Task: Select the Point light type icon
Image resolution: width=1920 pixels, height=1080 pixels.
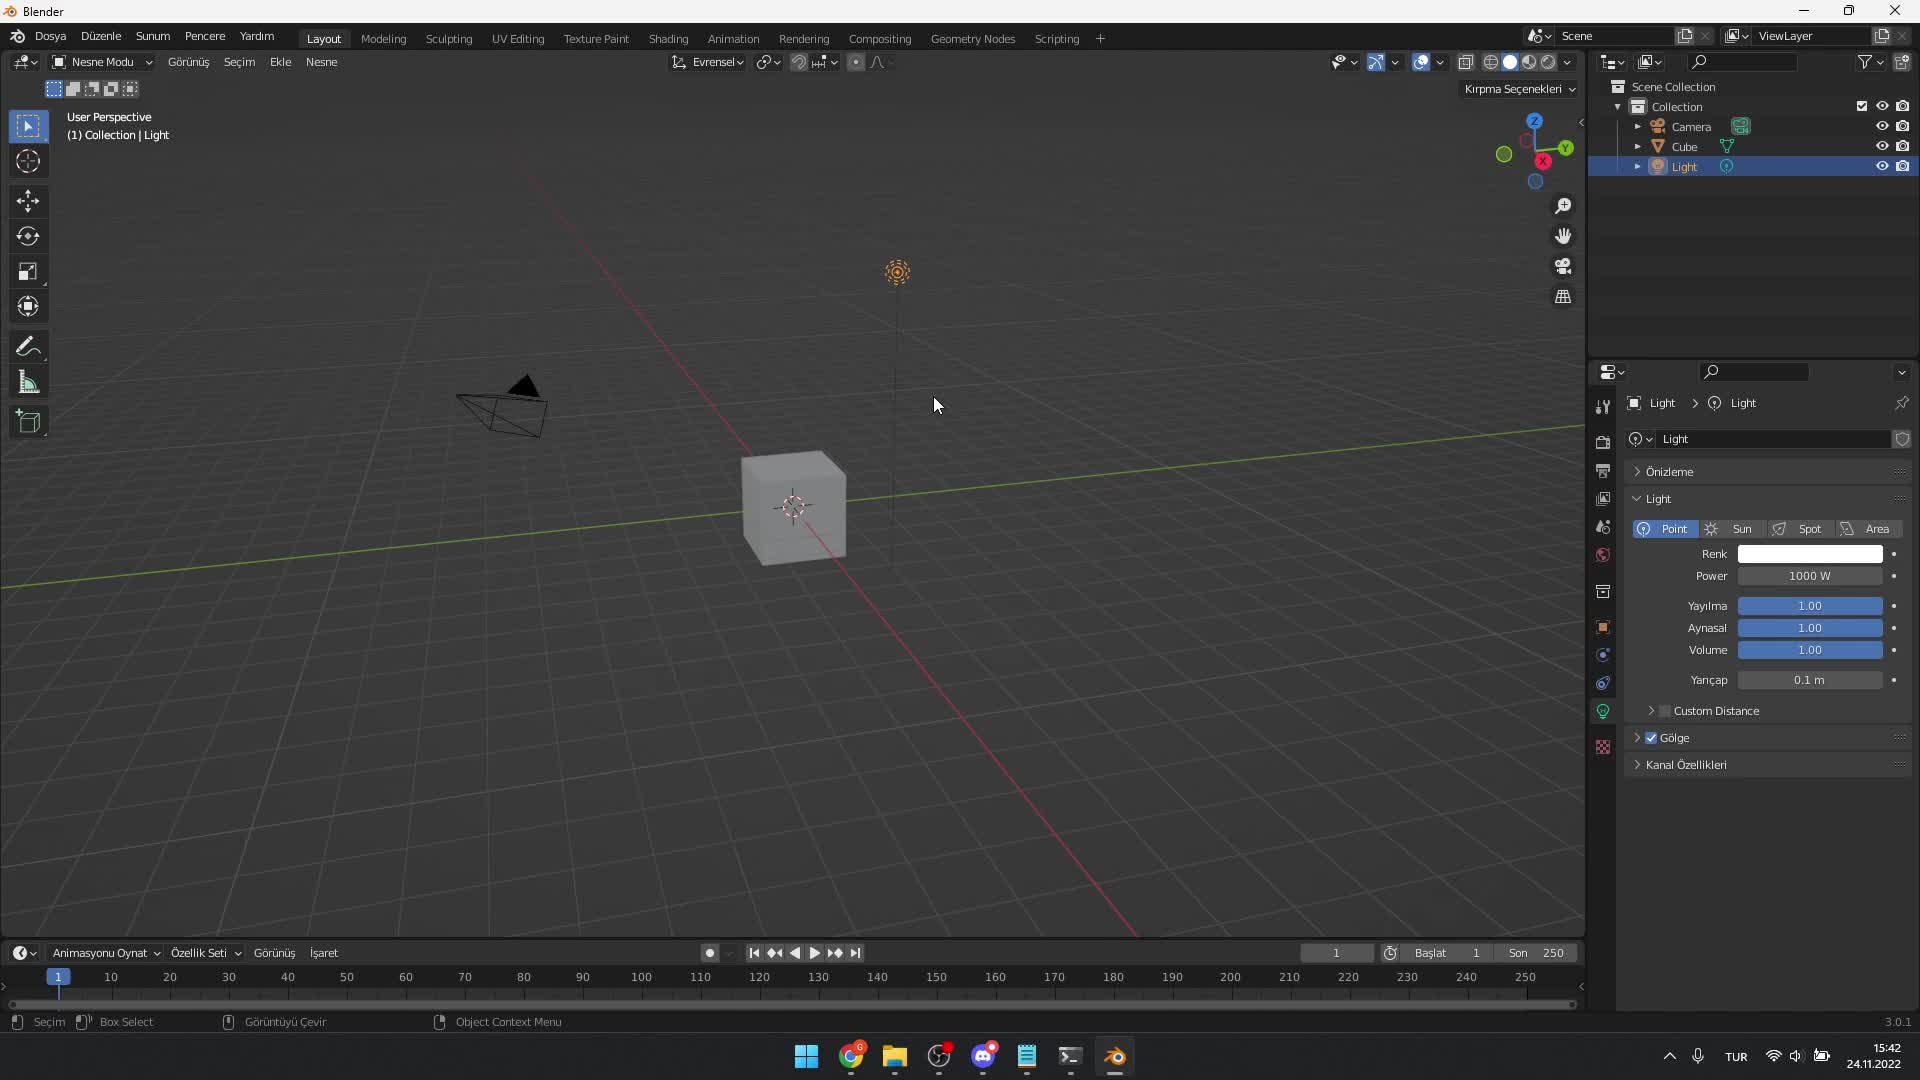Action: [x=1642, y=527]
